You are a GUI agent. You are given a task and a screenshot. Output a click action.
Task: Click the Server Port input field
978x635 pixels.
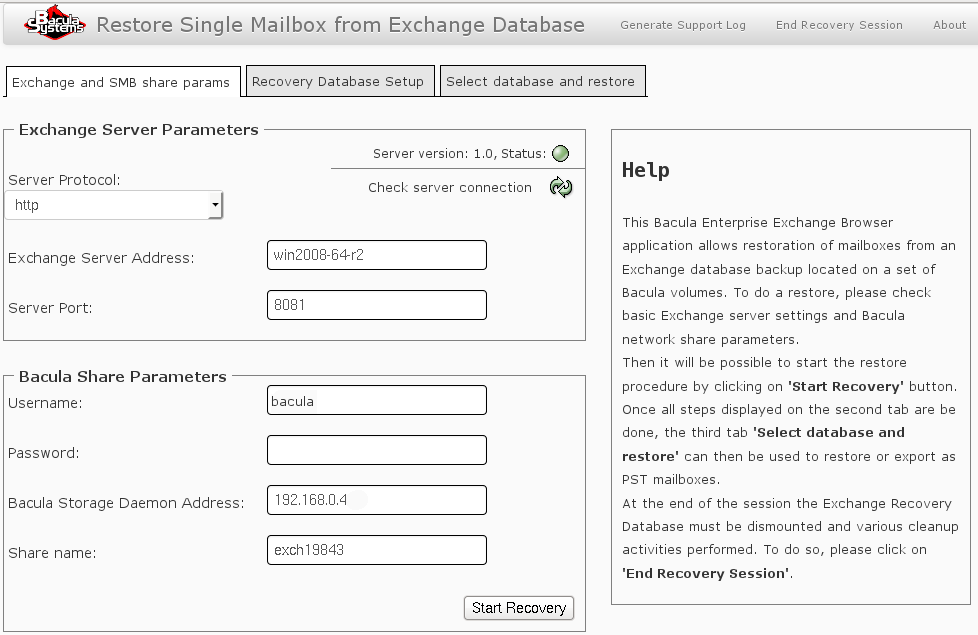coord(377,305)
